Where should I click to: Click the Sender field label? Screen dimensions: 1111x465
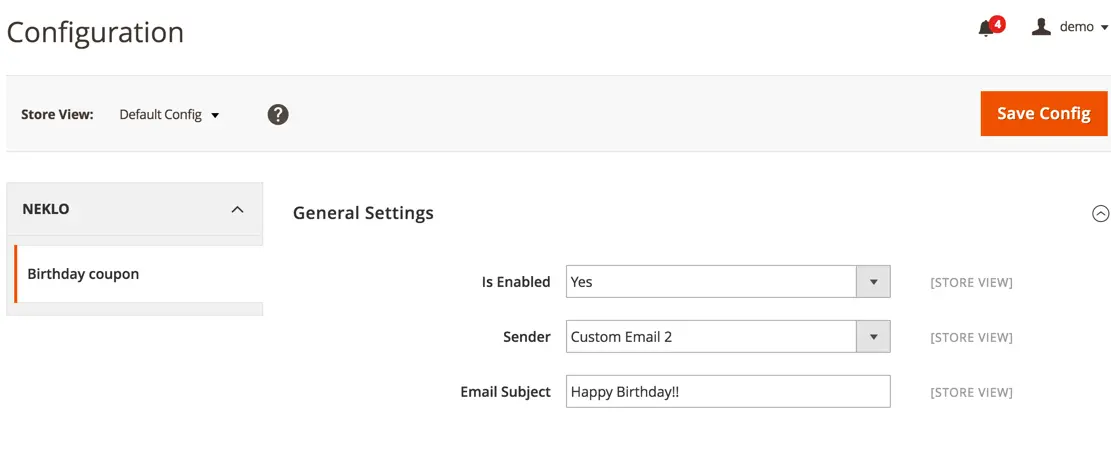[x=526, y=337]
